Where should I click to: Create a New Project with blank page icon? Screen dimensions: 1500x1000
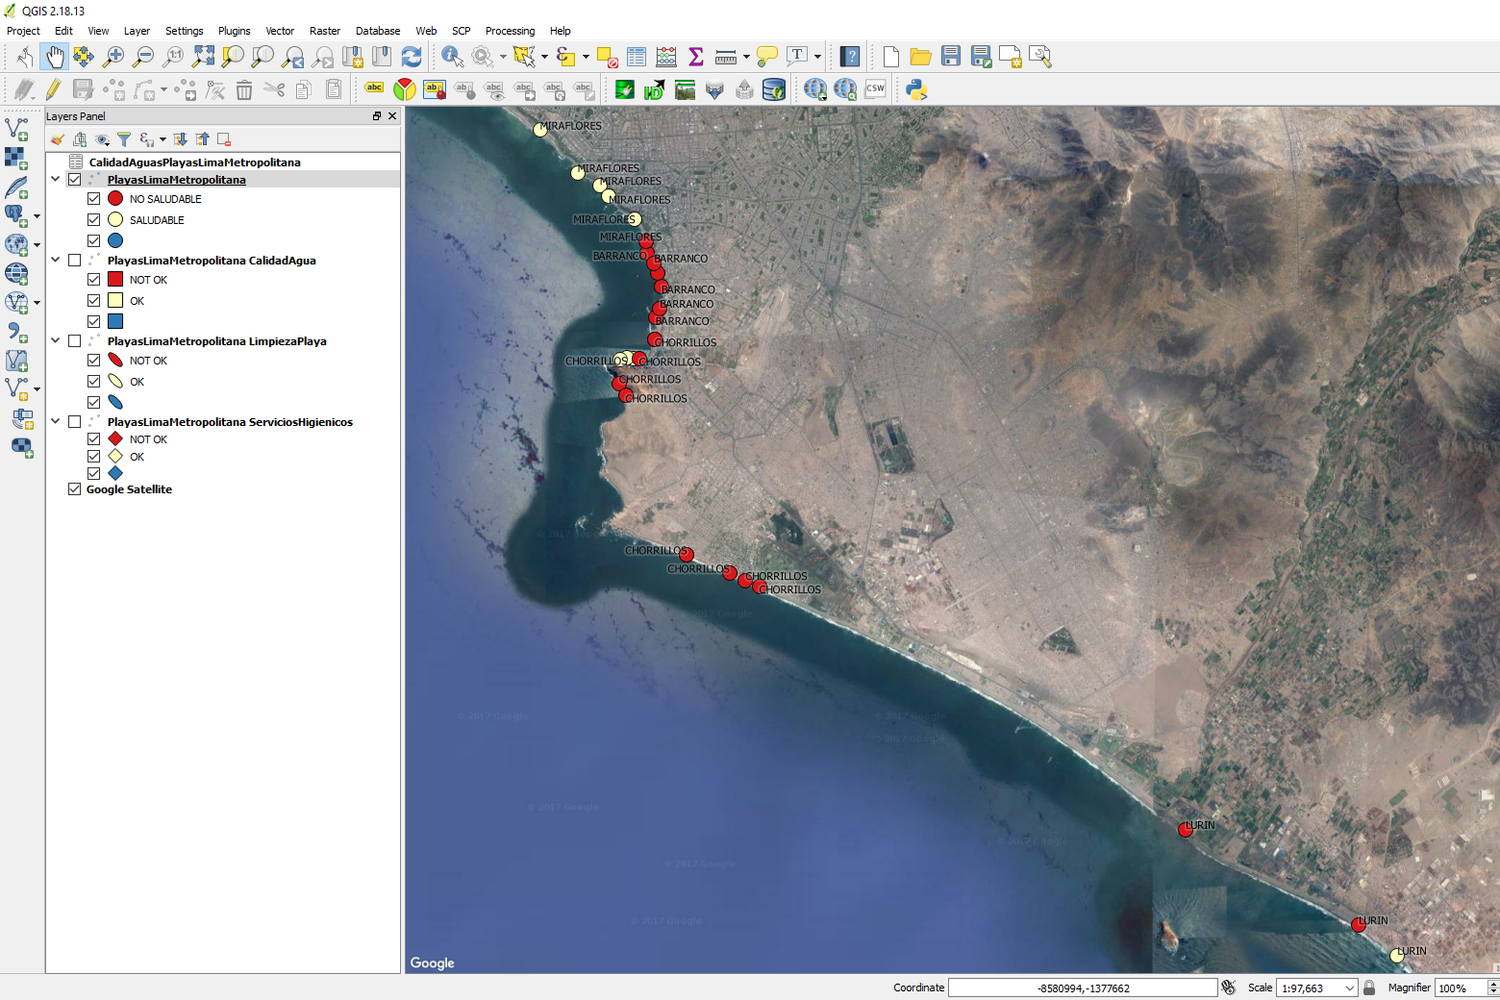[x=891, y=57]
